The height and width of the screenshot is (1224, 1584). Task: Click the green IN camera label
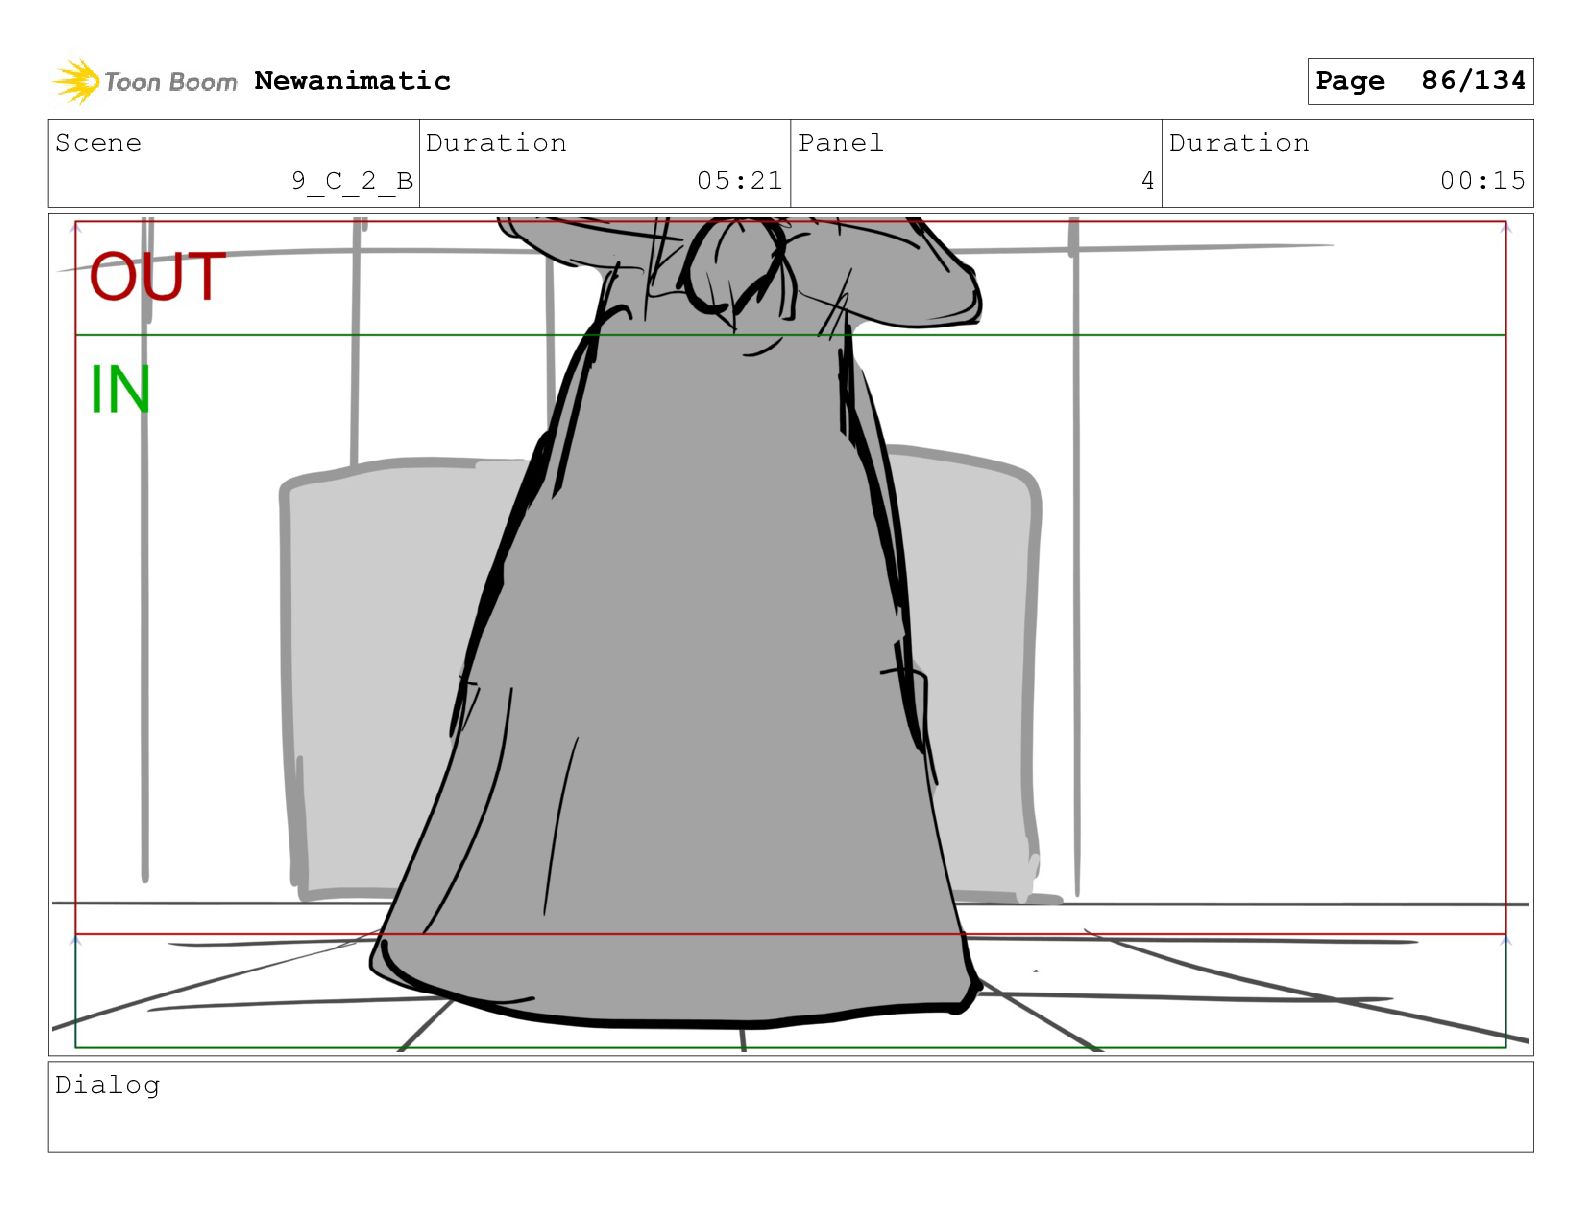click(x=120, y=389)
